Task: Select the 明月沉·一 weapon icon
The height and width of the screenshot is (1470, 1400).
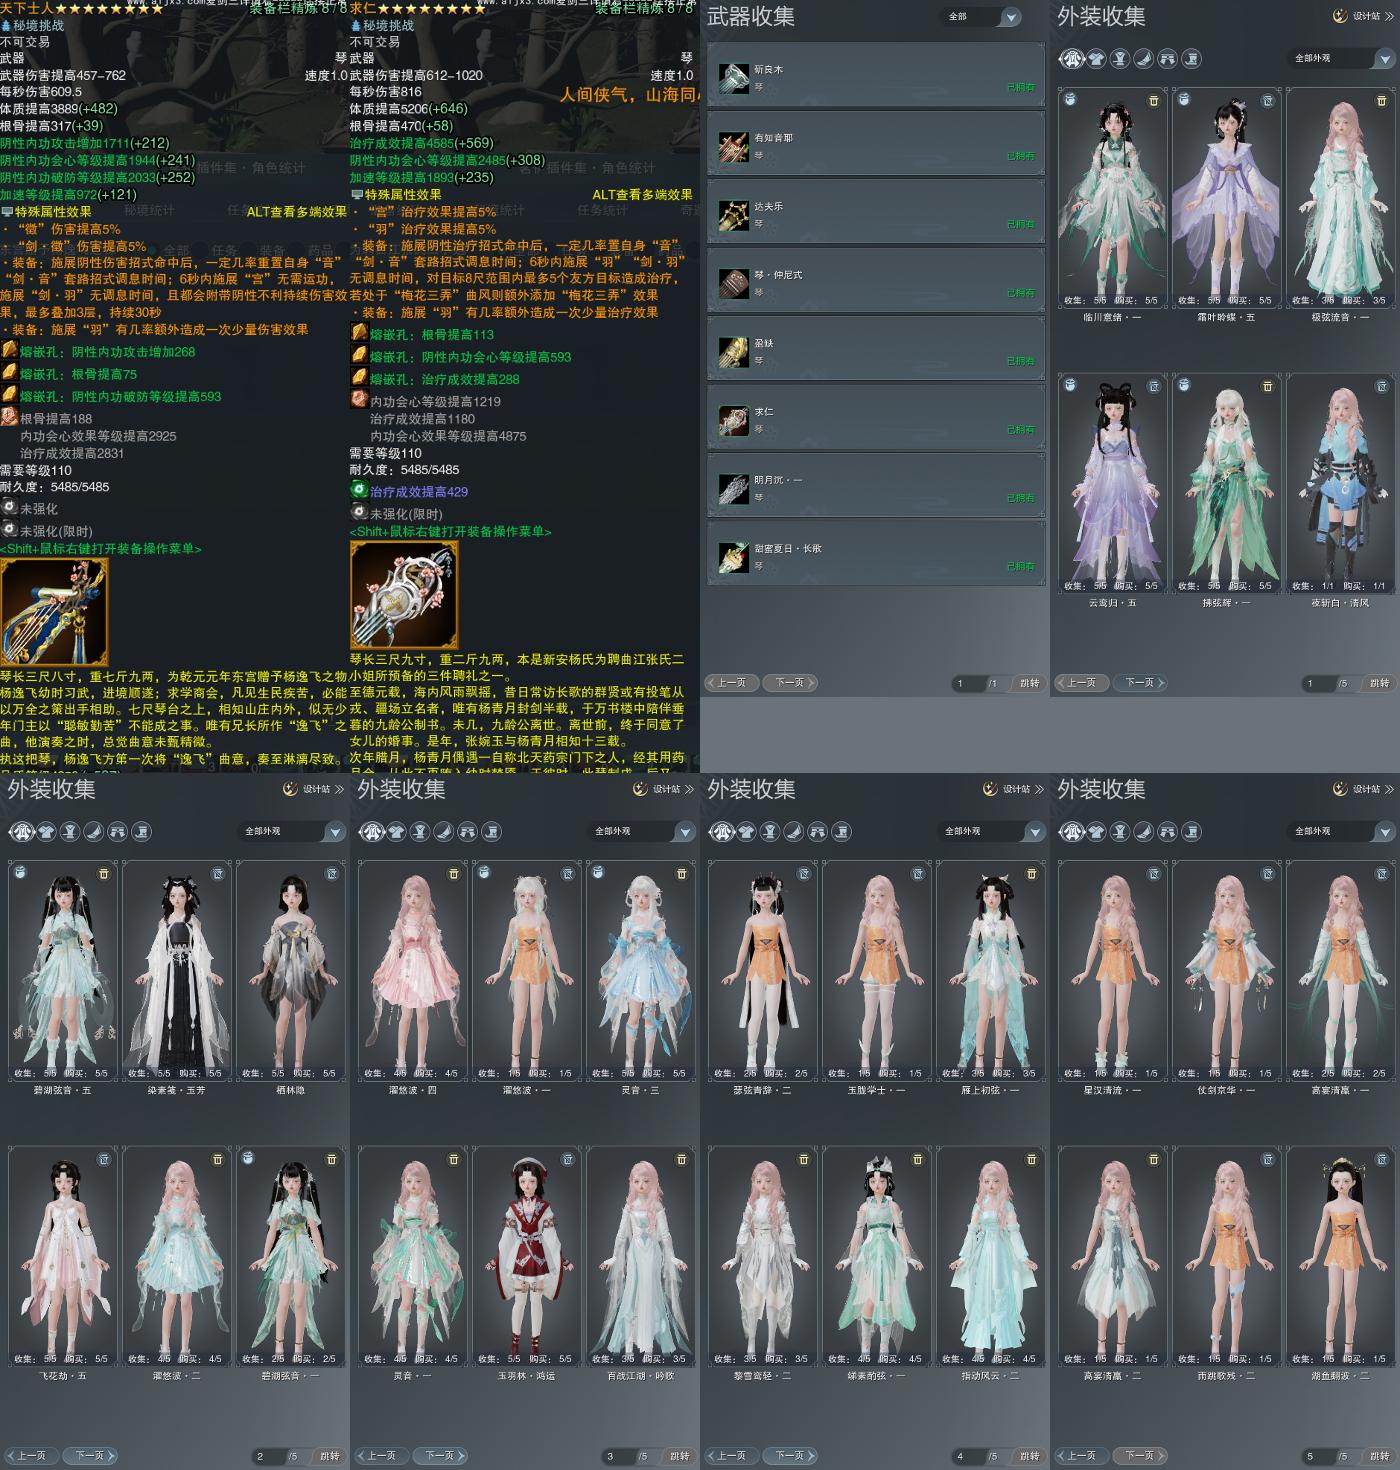Action: tap(733, 488)
